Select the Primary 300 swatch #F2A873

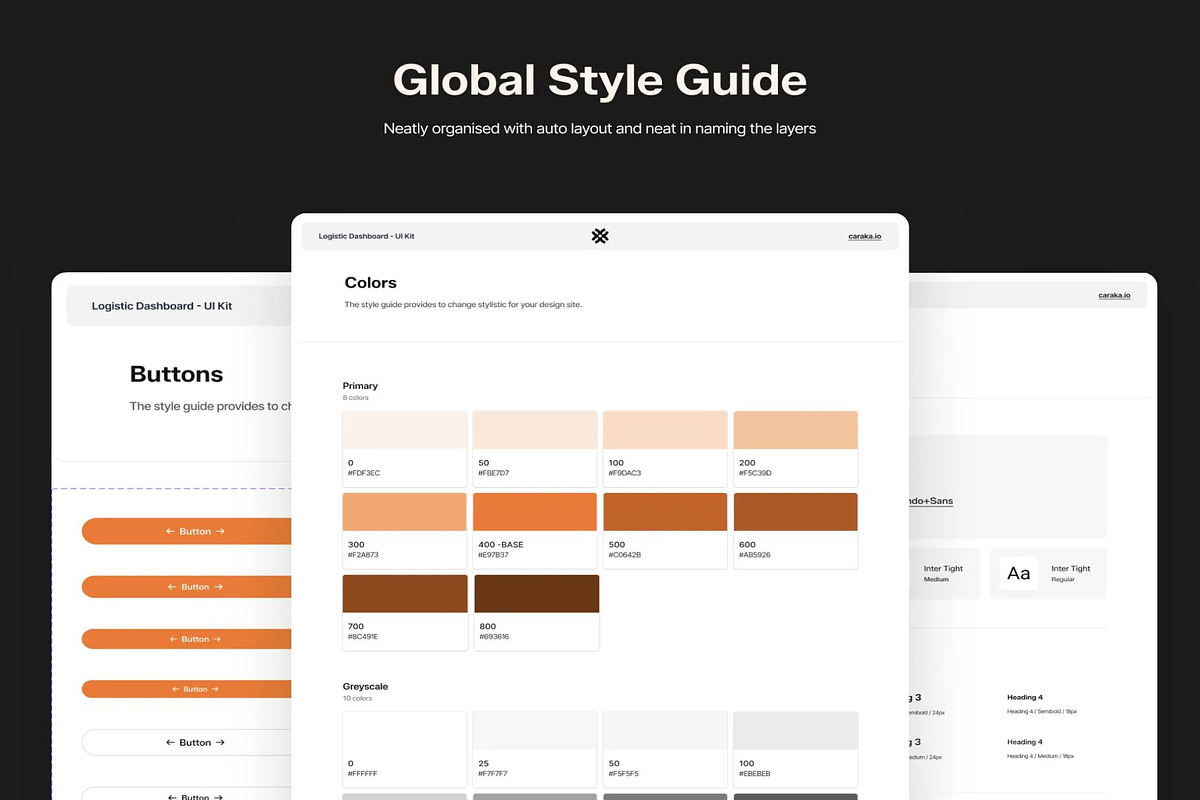click(405, 529)
